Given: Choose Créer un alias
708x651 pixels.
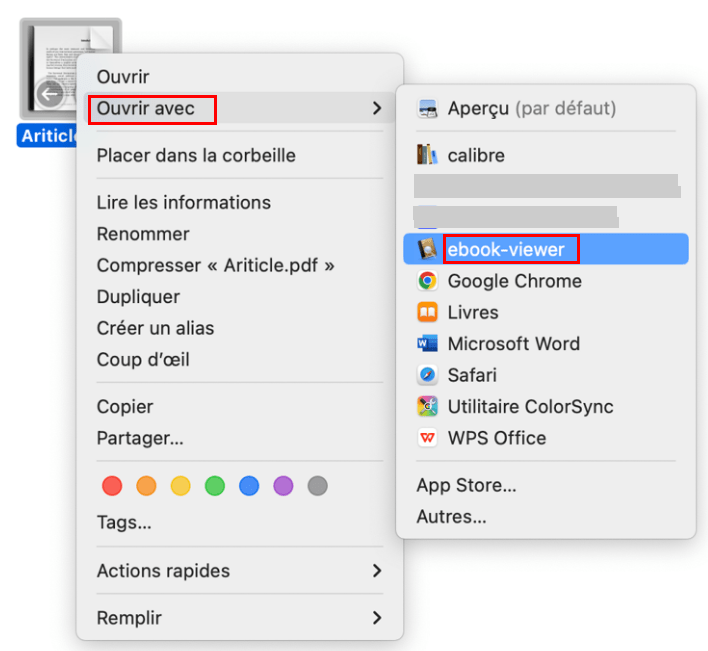Looking at the screenshot, I should point(239,328).
